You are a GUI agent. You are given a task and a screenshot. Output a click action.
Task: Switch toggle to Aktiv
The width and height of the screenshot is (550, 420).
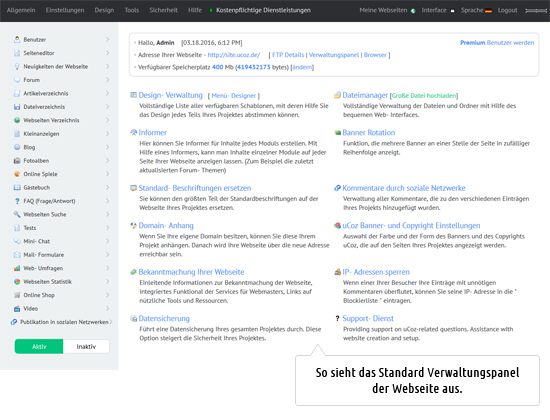(39, 347)
